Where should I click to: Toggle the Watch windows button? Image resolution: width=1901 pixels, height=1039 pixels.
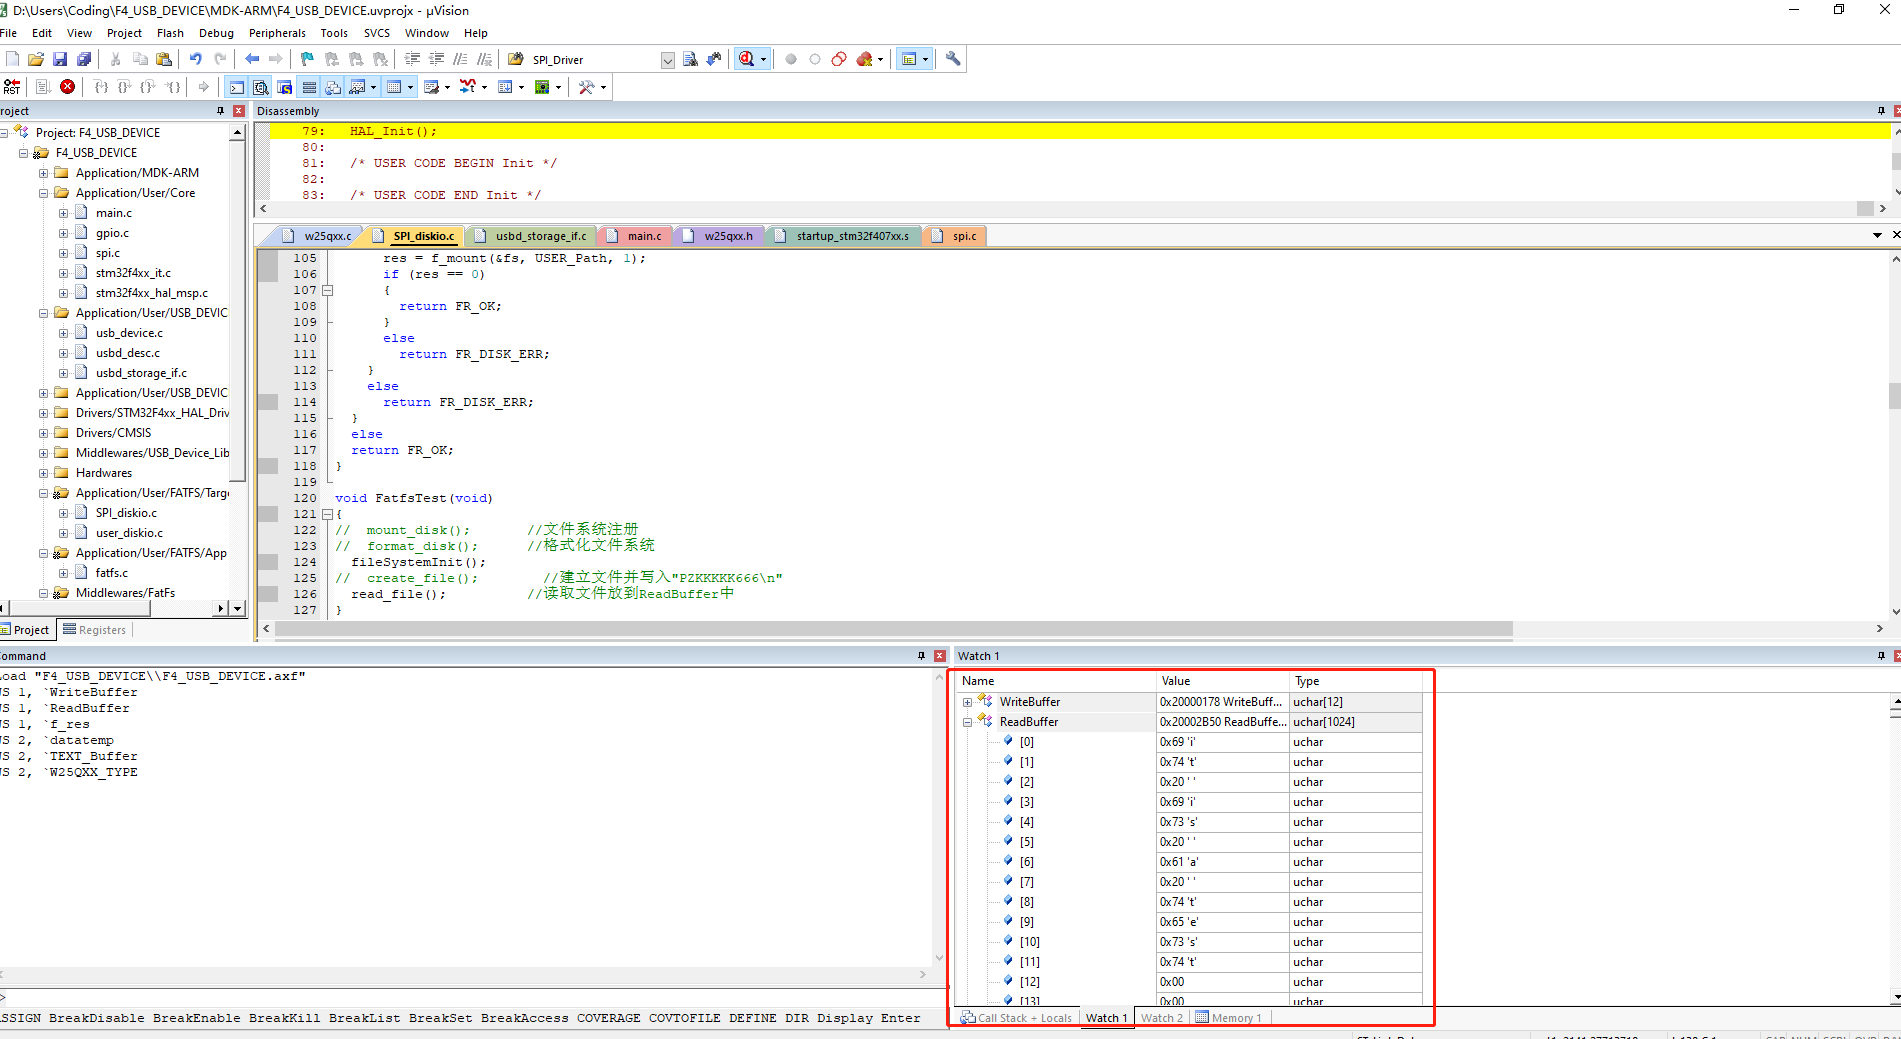point(357,87)
